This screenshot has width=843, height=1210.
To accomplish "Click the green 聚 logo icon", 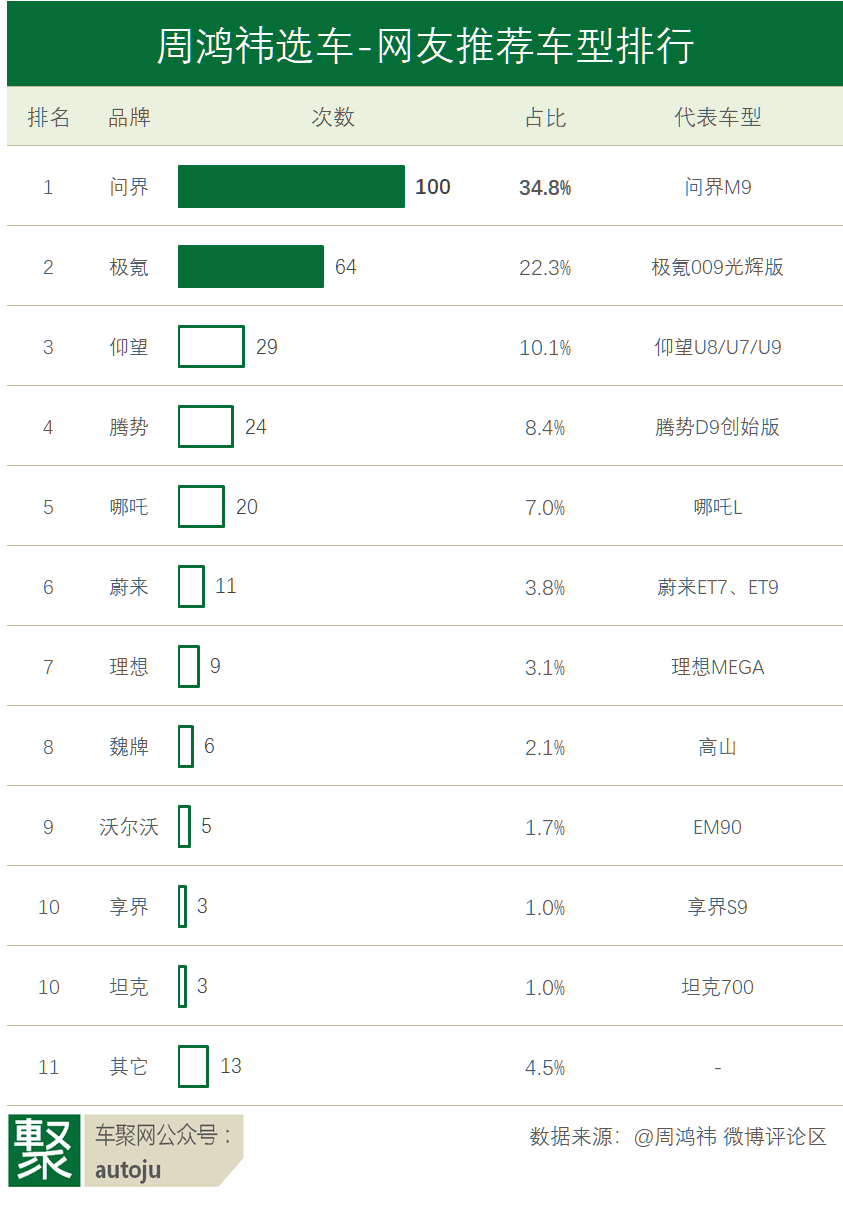I will point(45,1150).
